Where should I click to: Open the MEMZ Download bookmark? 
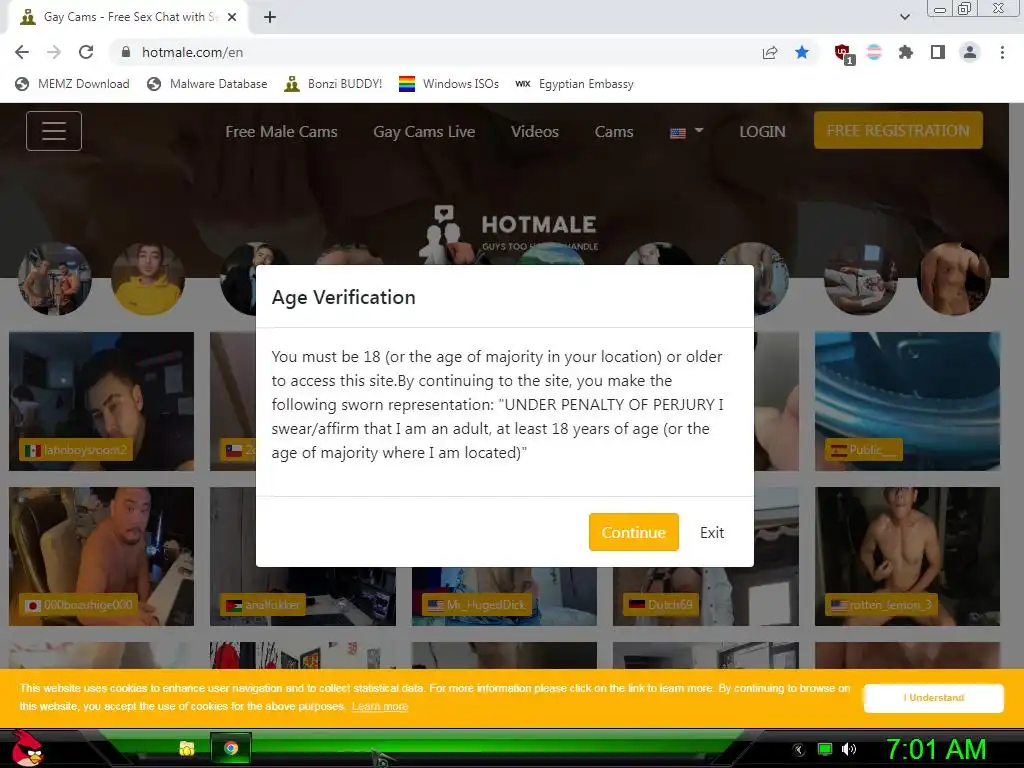click(72, 84)
